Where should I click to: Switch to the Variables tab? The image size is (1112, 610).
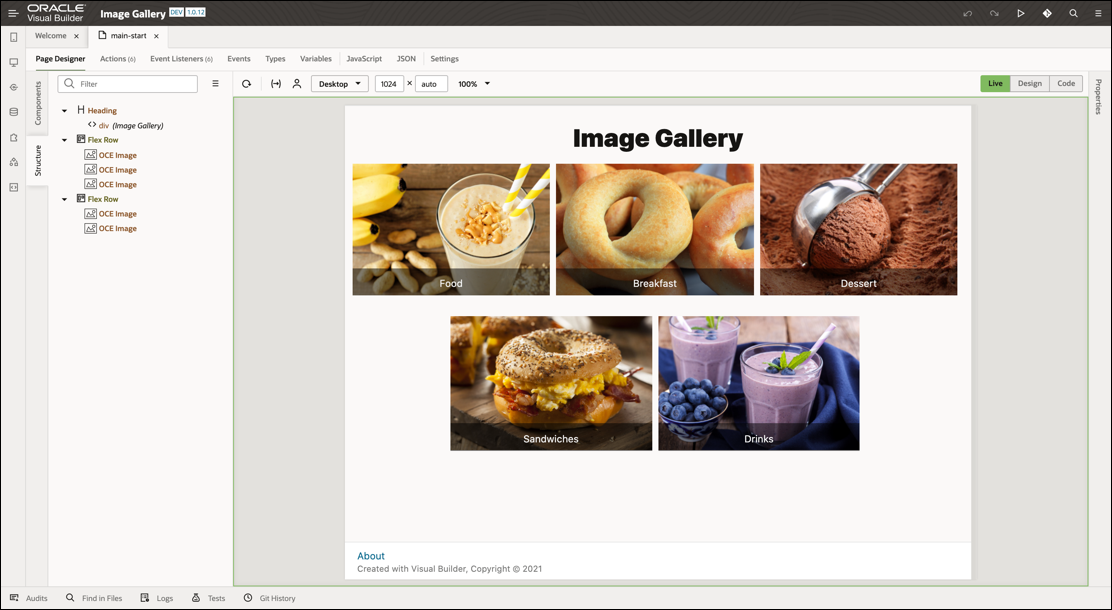pyautogui.click(x=315, y=58)
